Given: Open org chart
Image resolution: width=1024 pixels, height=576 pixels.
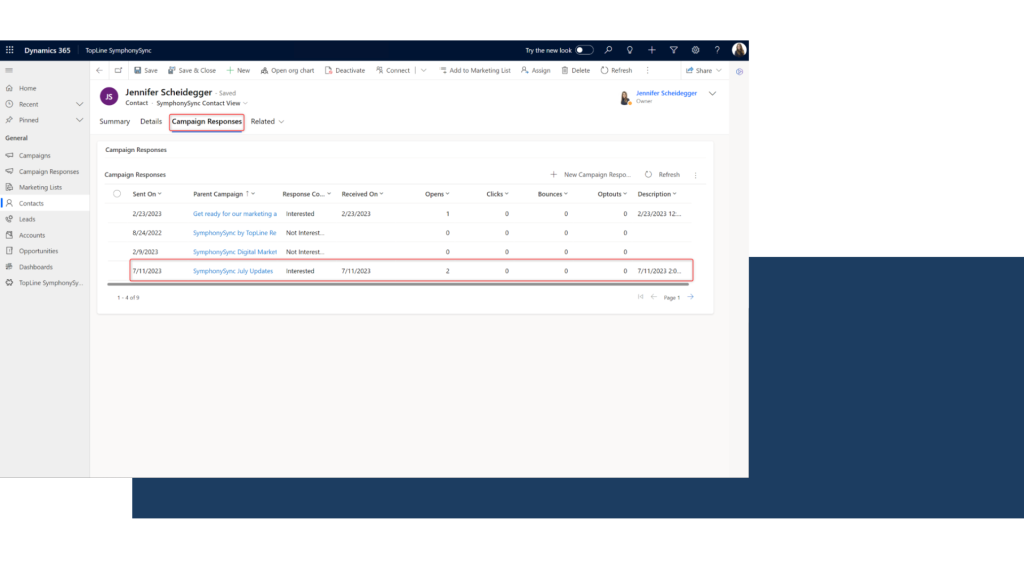Looking at the screenshot, I should click(287, 70).
